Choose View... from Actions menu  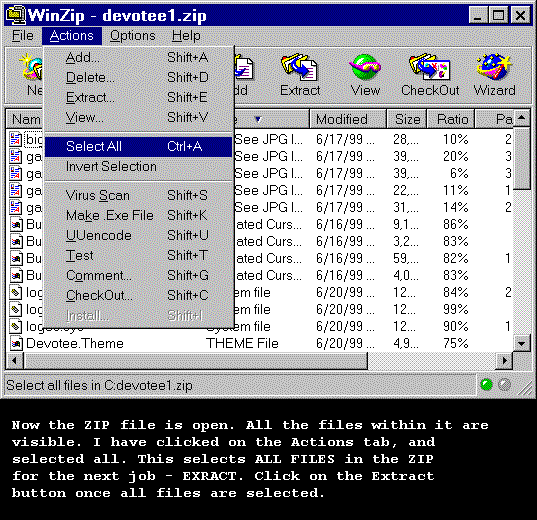(x=139, y=117)
